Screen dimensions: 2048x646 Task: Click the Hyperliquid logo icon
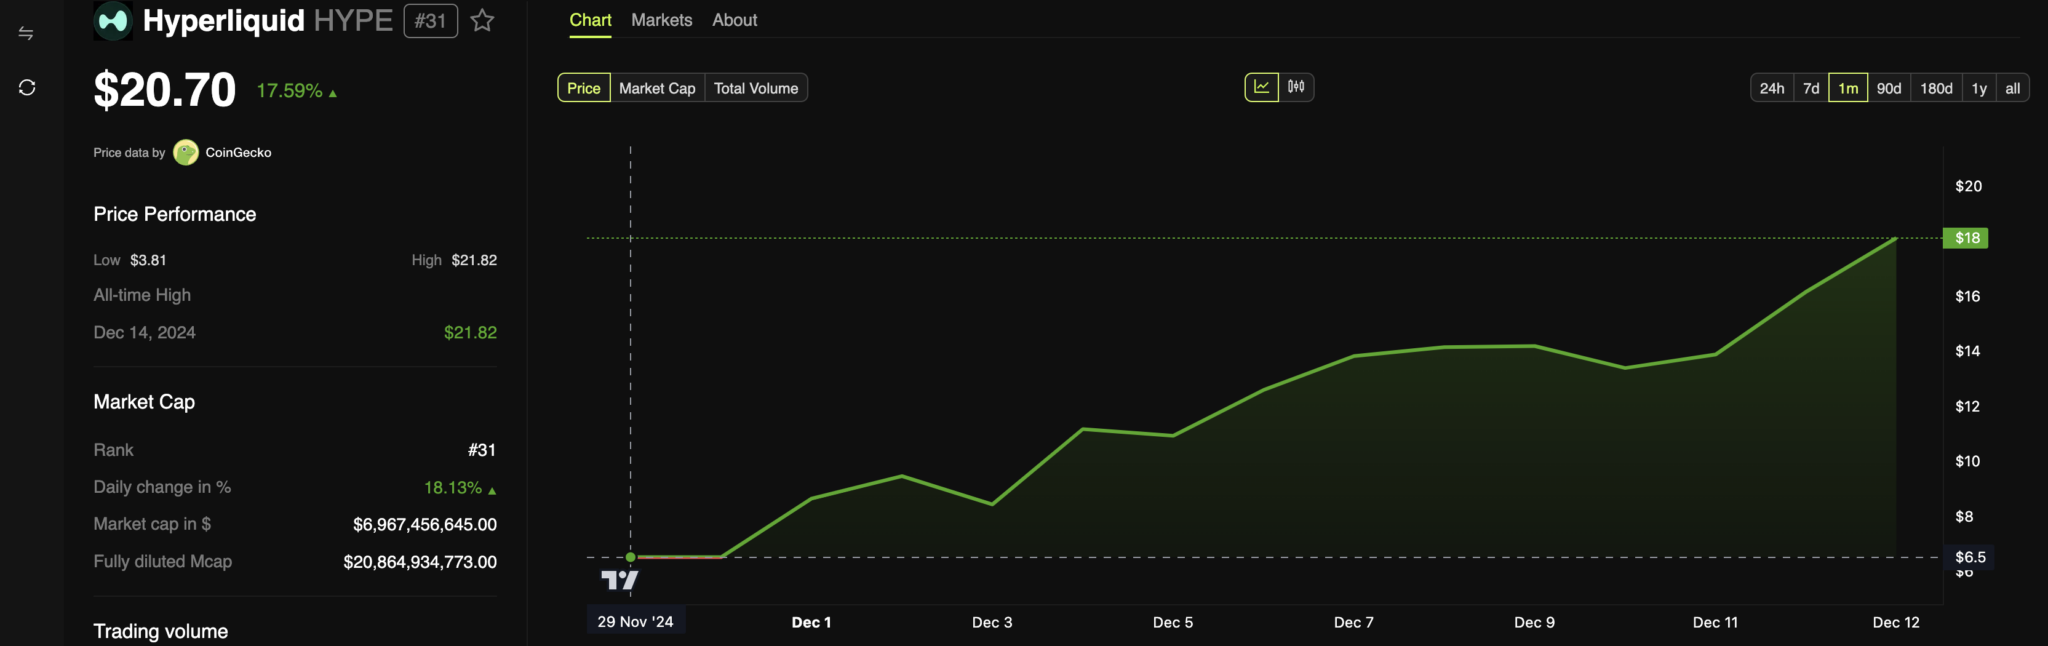[x=113, y=21]
